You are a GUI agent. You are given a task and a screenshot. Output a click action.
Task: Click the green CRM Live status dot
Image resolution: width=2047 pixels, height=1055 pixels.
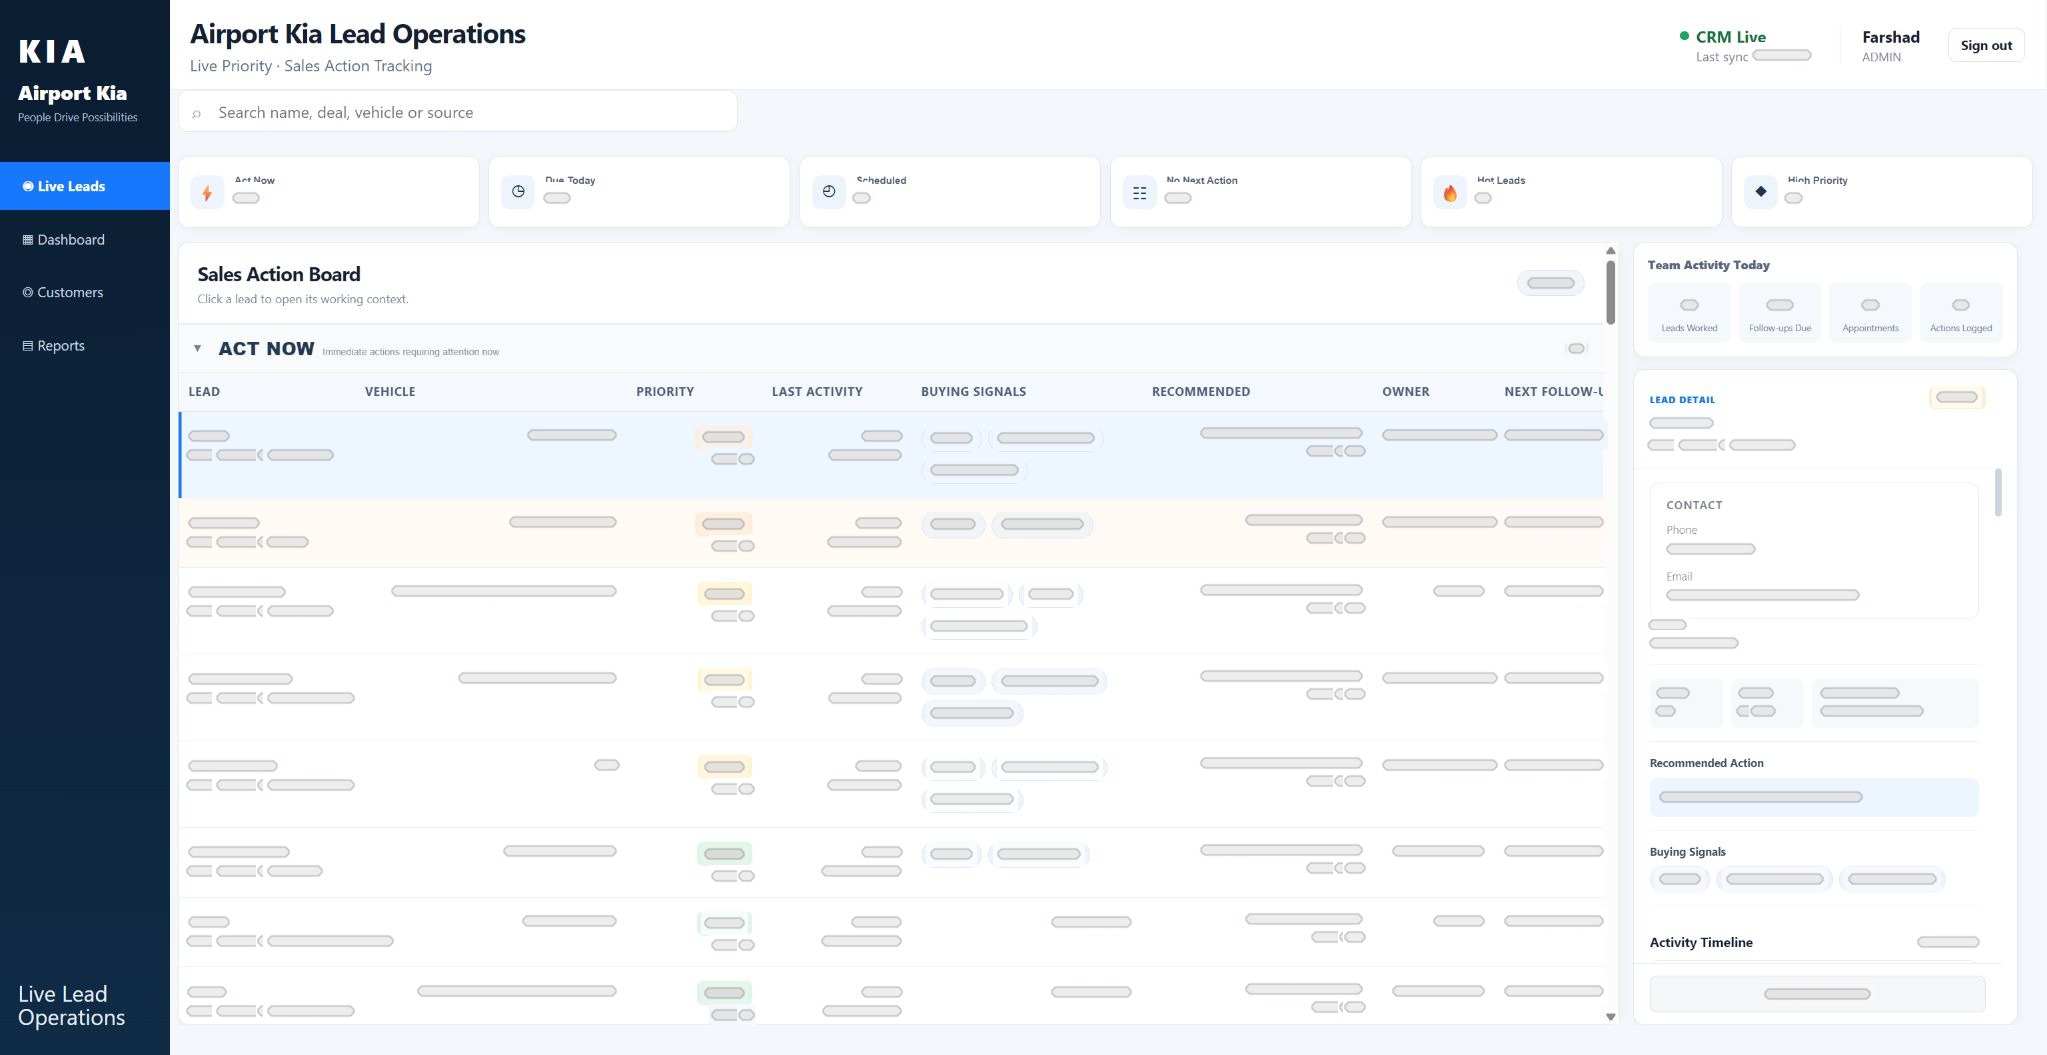coord(1684,36)
